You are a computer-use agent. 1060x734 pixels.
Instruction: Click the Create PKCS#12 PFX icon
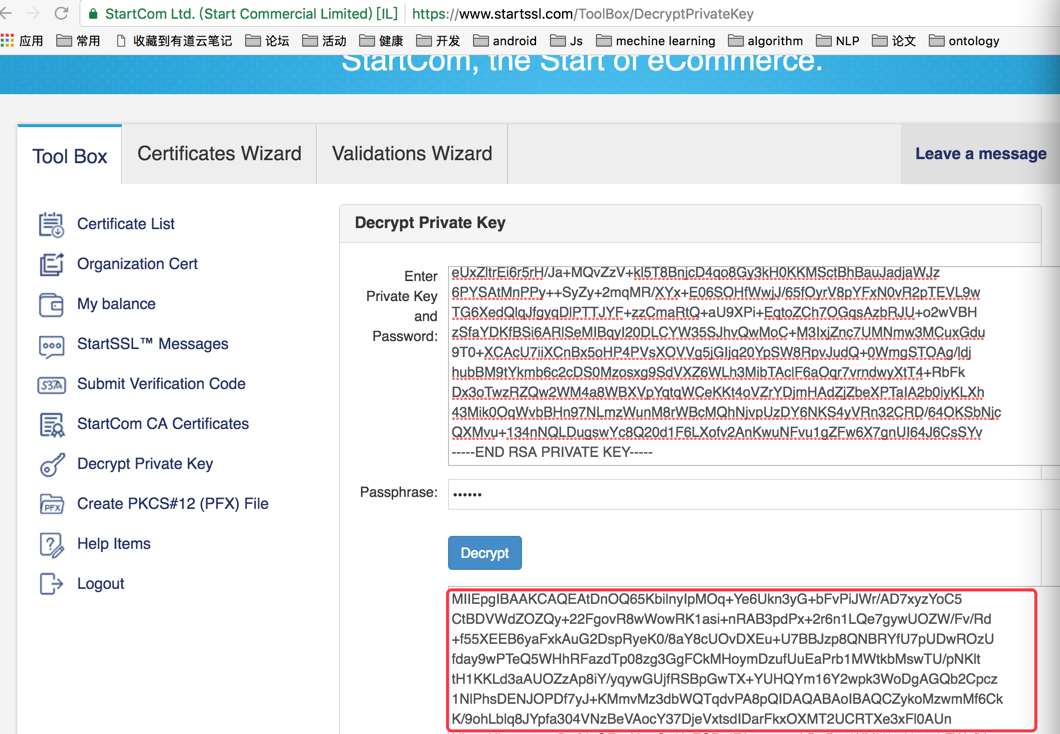51,504
